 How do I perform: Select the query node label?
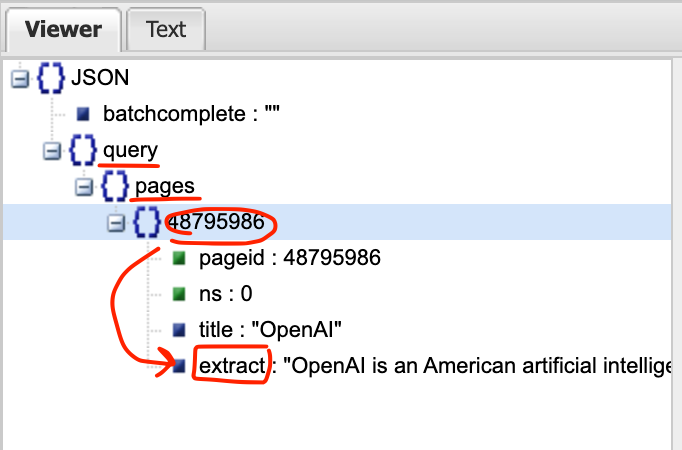130,150
